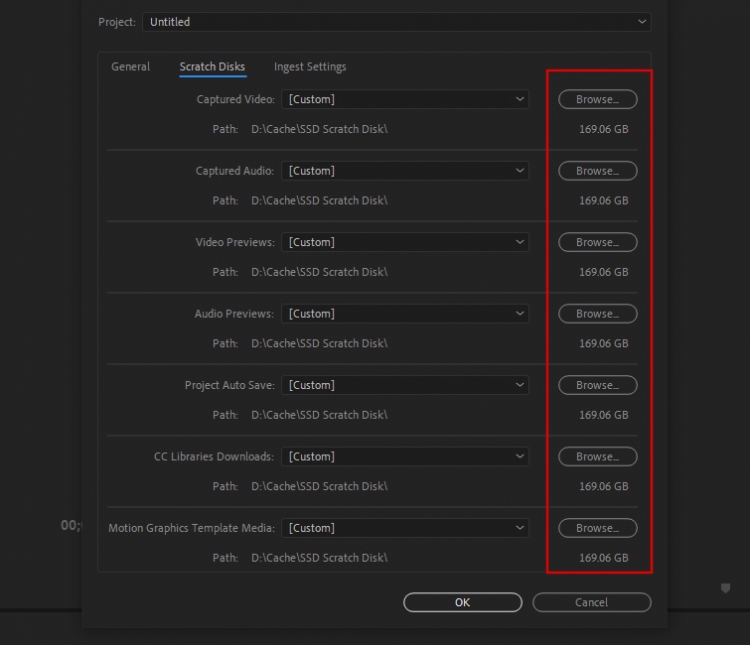Click the 169.06 GB value under Audio Previews
This screenshot has width=750, height=645.
[x=604, y=344]
